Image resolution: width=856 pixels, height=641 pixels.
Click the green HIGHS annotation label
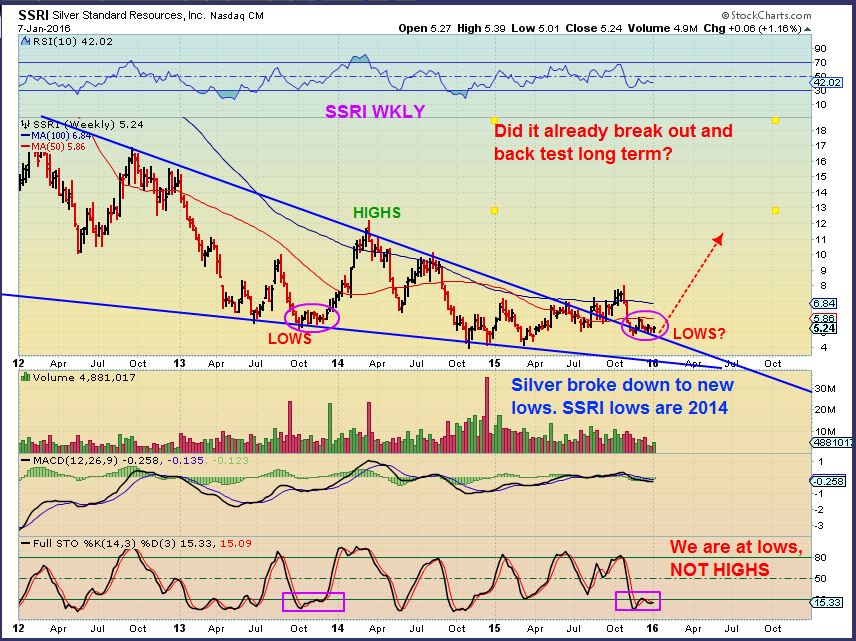(x=377, y=212)
